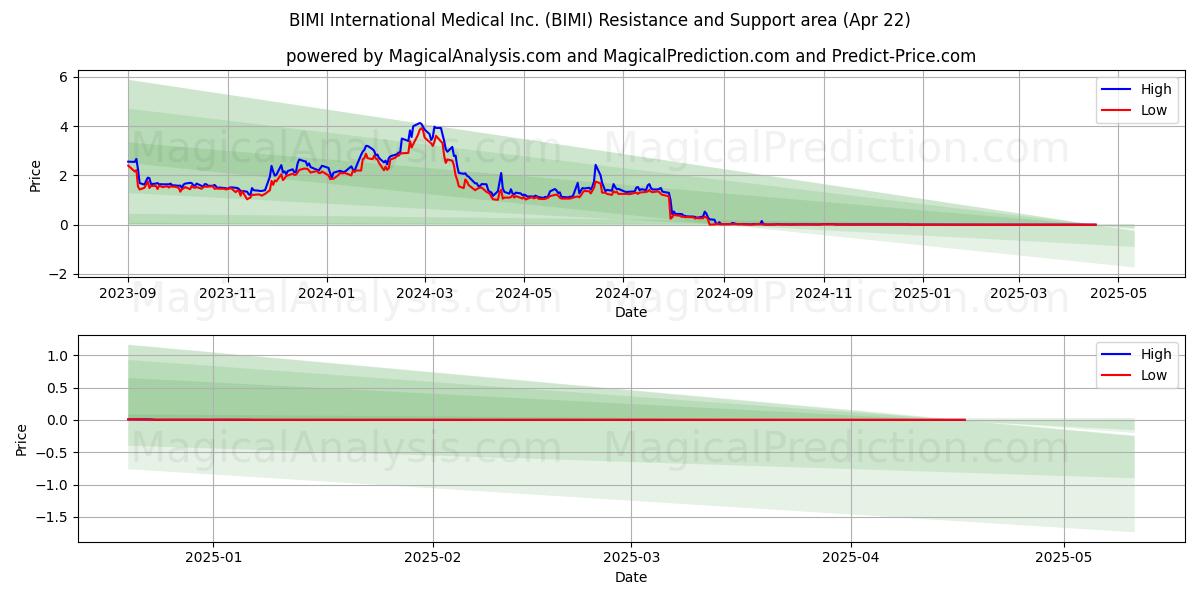
Task: Click the '2023-11' x-axis label
Action: (228, 293)
